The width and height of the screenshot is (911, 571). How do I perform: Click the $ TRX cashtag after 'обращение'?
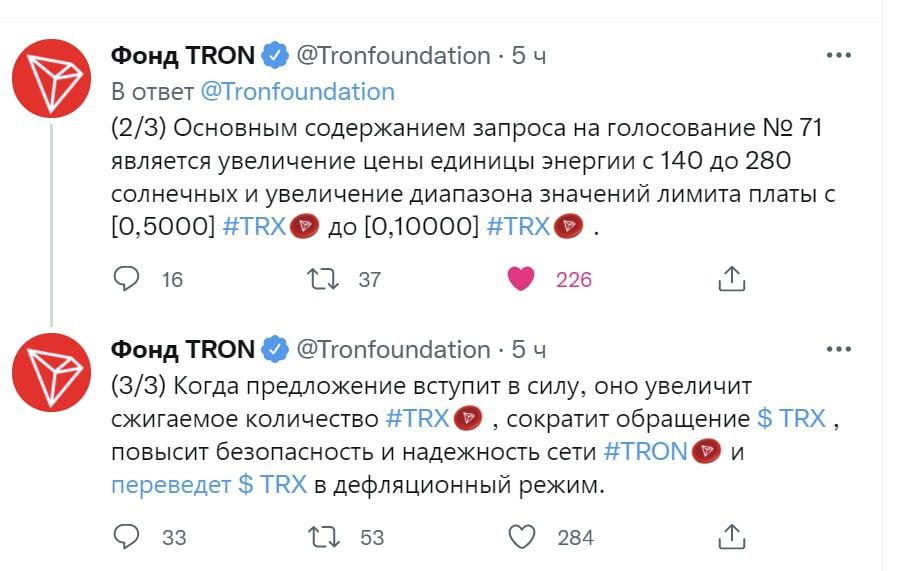point(791,418)
